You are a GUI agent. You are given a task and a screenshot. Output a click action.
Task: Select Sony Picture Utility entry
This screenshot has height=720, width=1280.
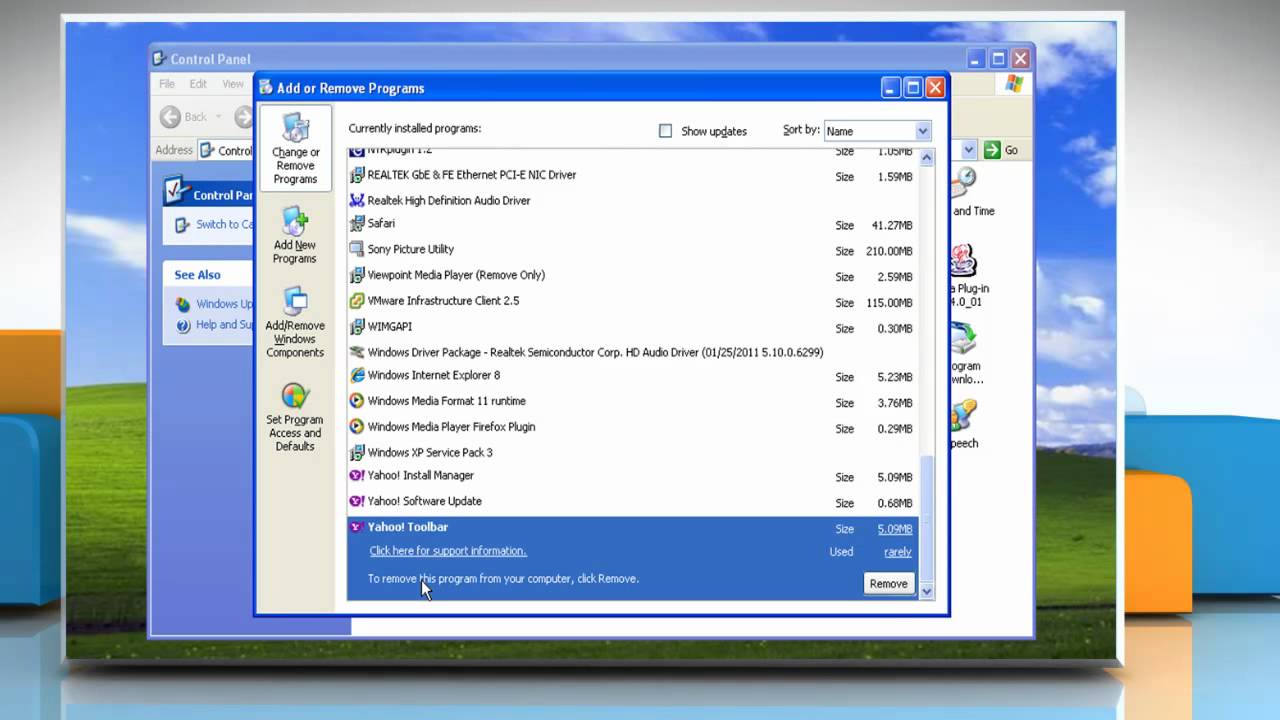(x=632, y=250)
